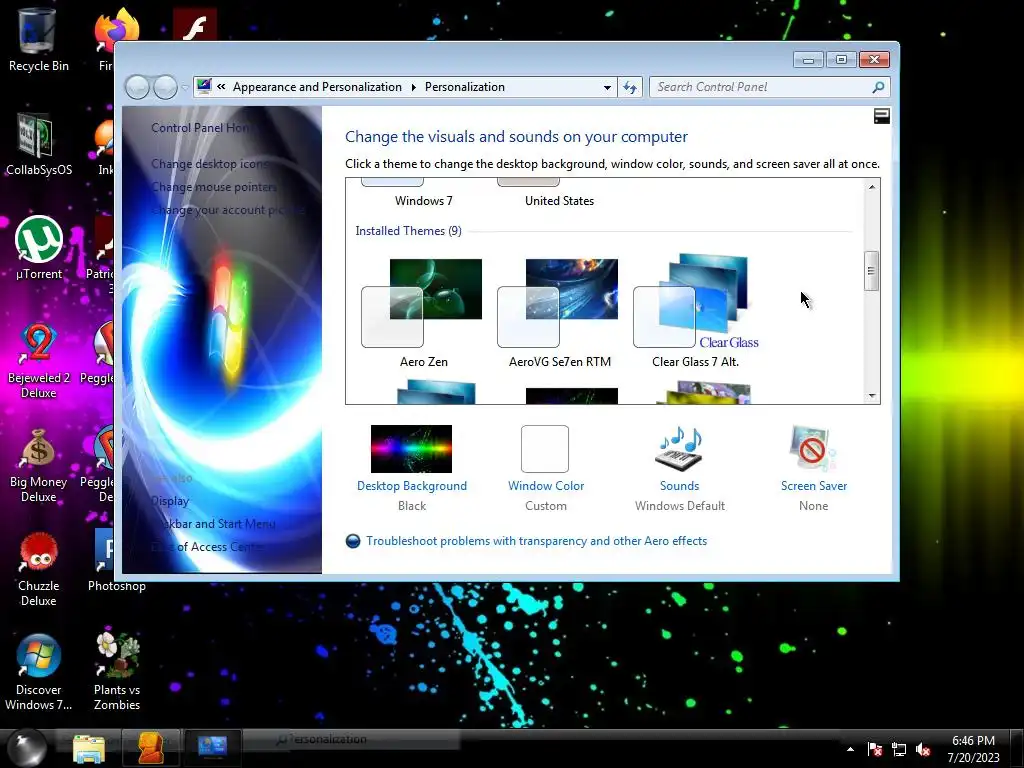The width and height of the screenshot is (1024, 768).
Task: Click the Control Panel address bar icon
Action: tap(204, 86)
